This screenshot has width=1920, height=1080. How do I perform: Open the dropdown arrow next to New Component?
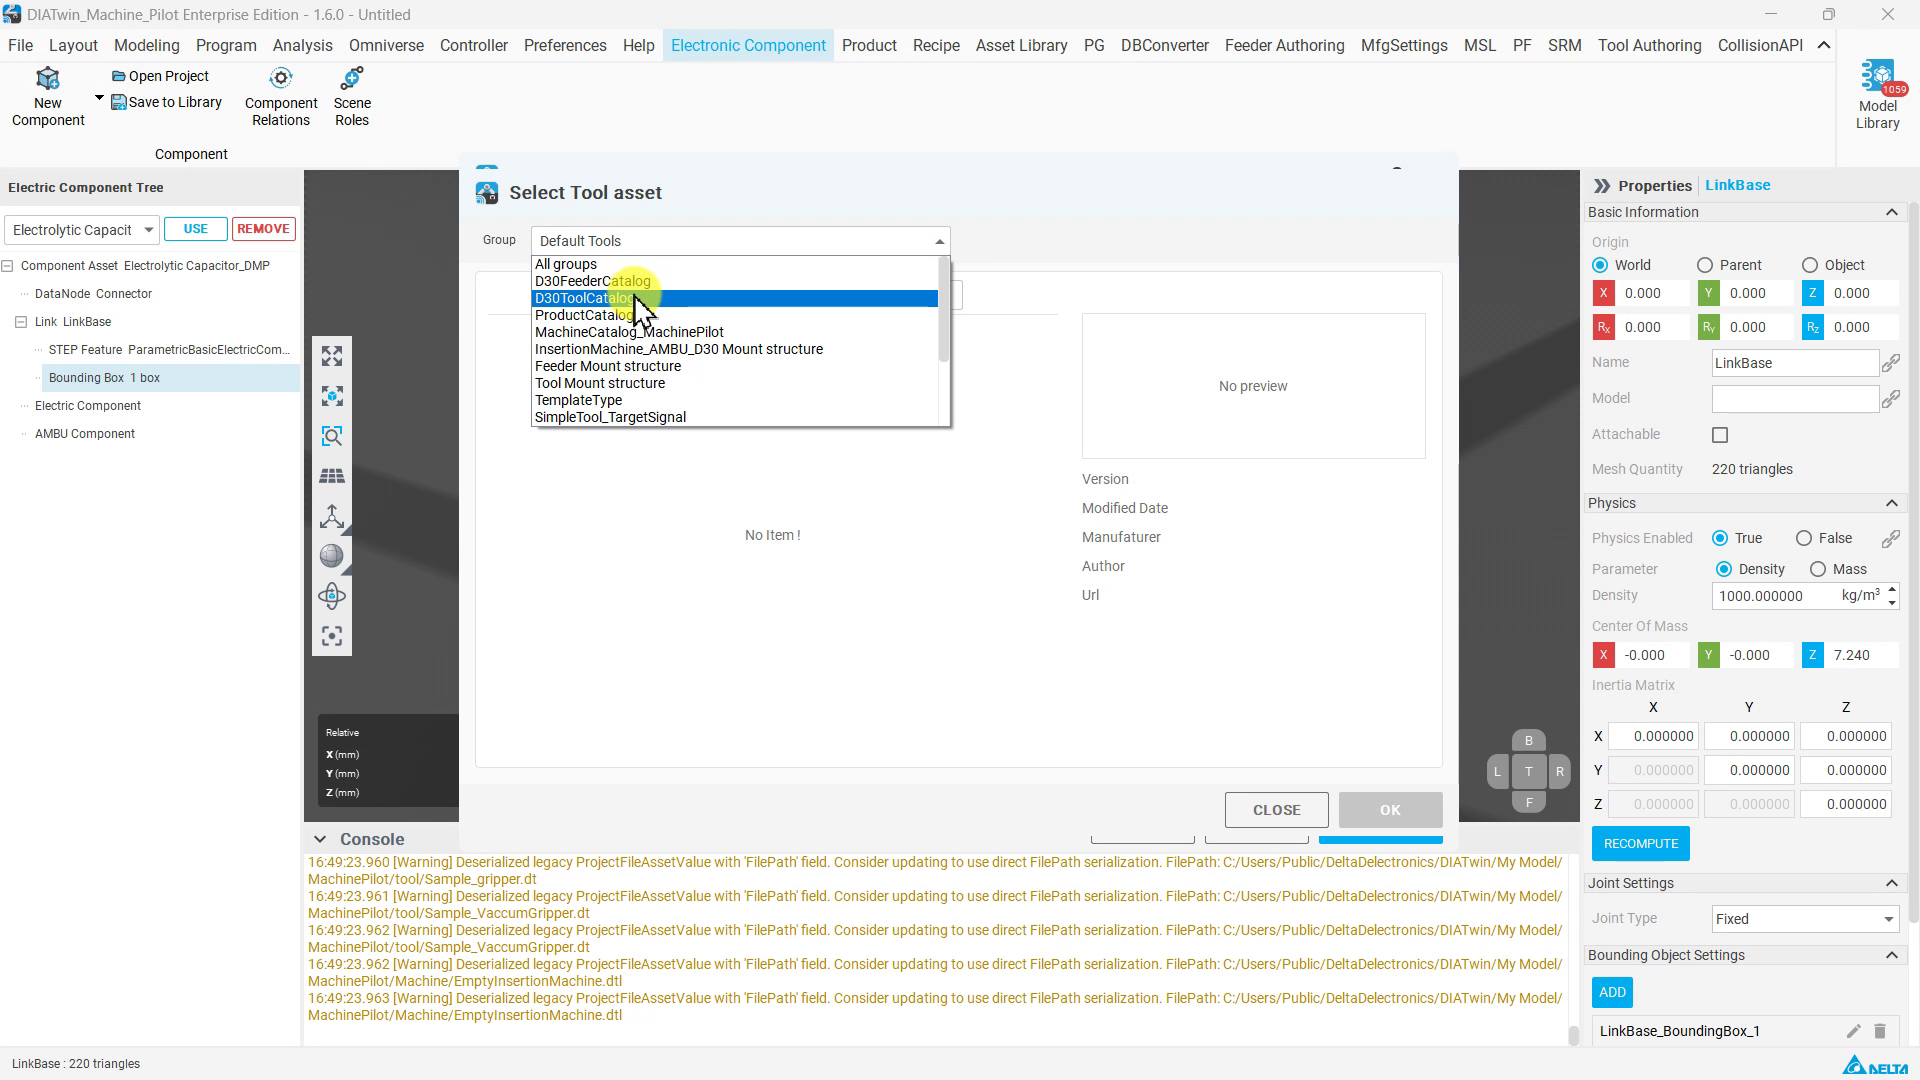coord(99,98)
